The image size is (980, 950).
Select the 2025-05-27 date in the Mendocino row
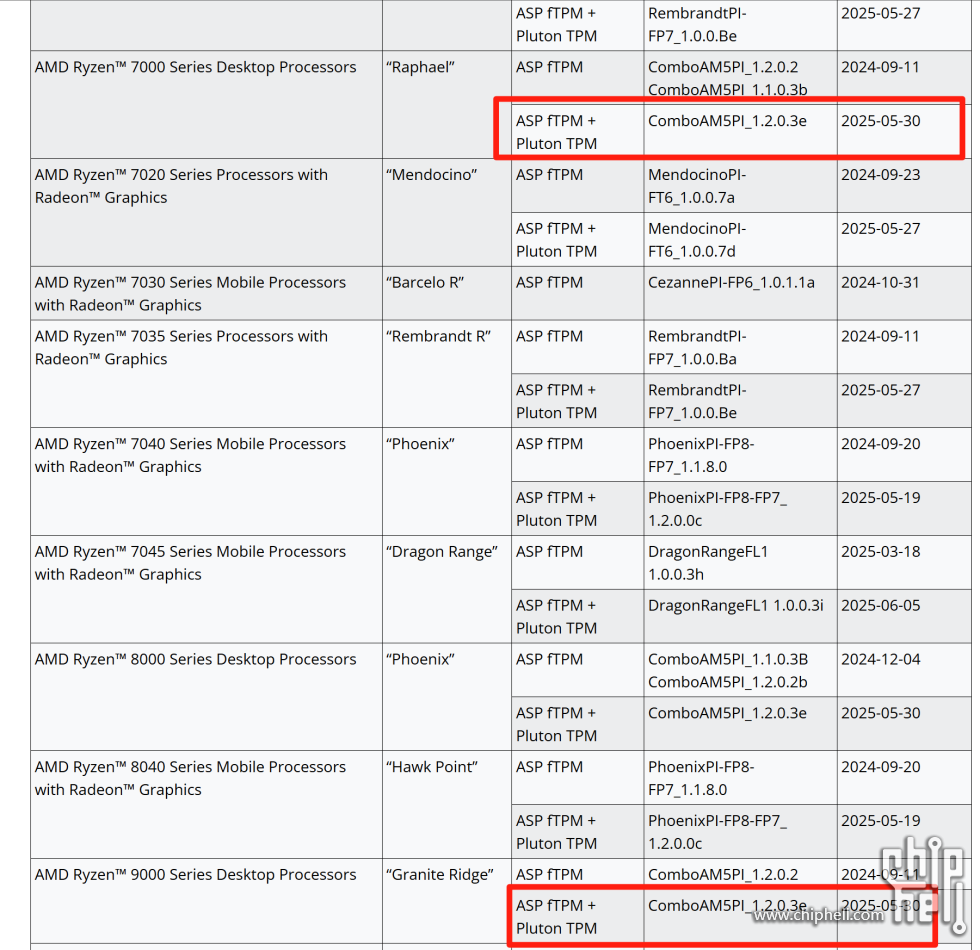pyautogui.click(x=904, y=239)
